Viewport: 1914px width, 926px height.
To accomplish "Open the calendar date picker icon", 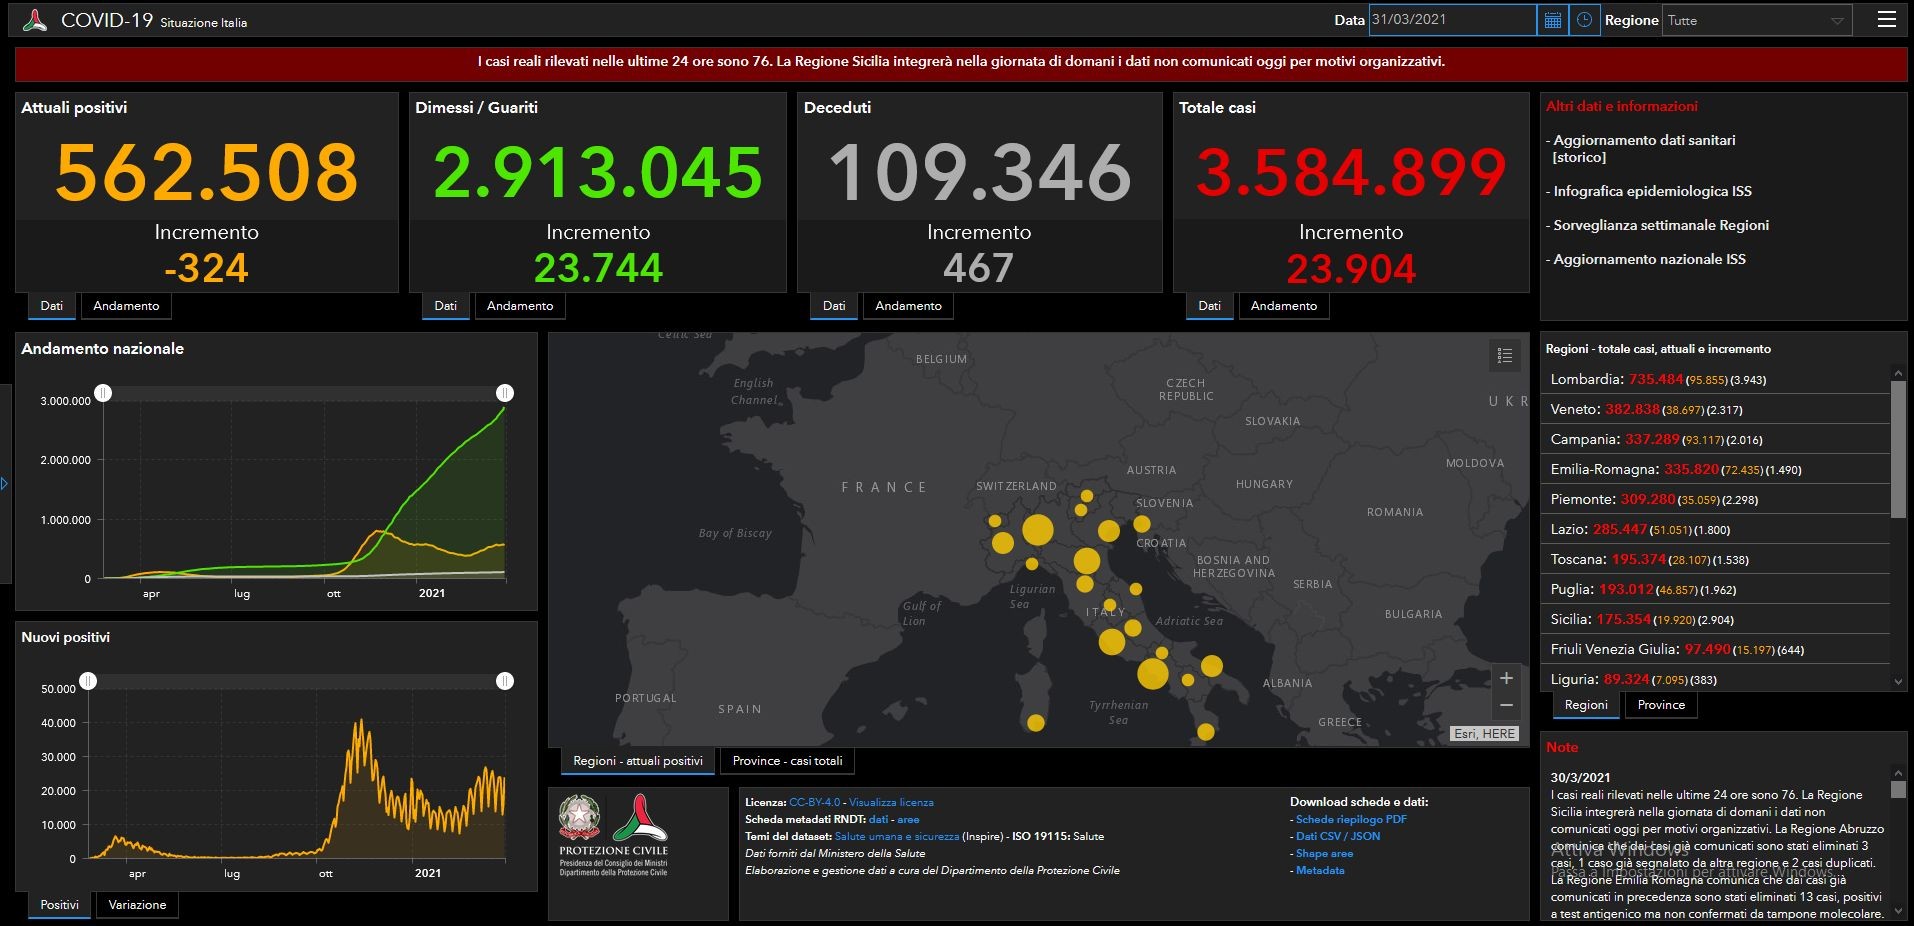I will point(1552,20).
